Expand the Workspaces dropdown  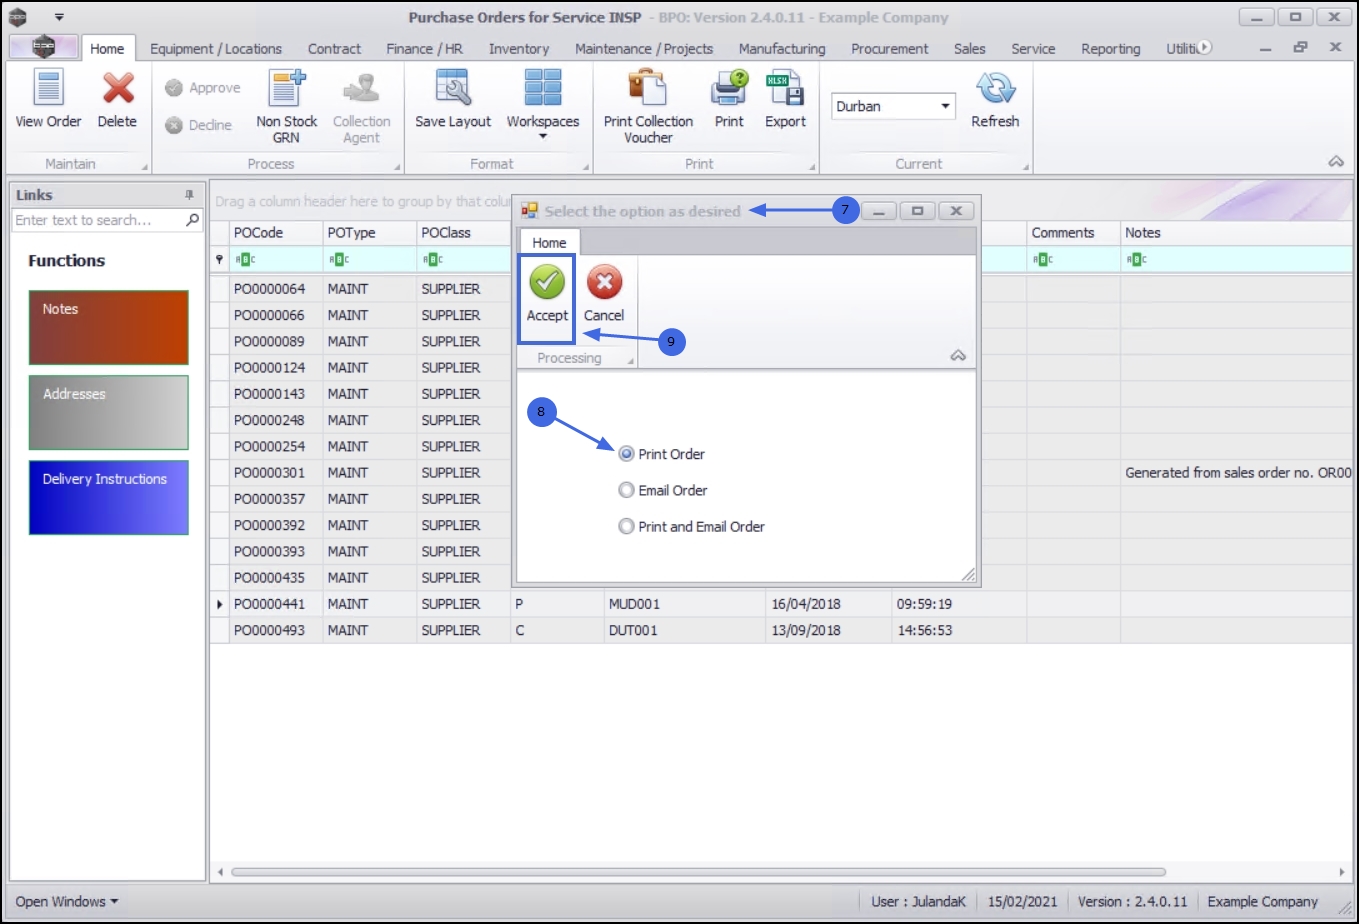[x=543, y=106]
